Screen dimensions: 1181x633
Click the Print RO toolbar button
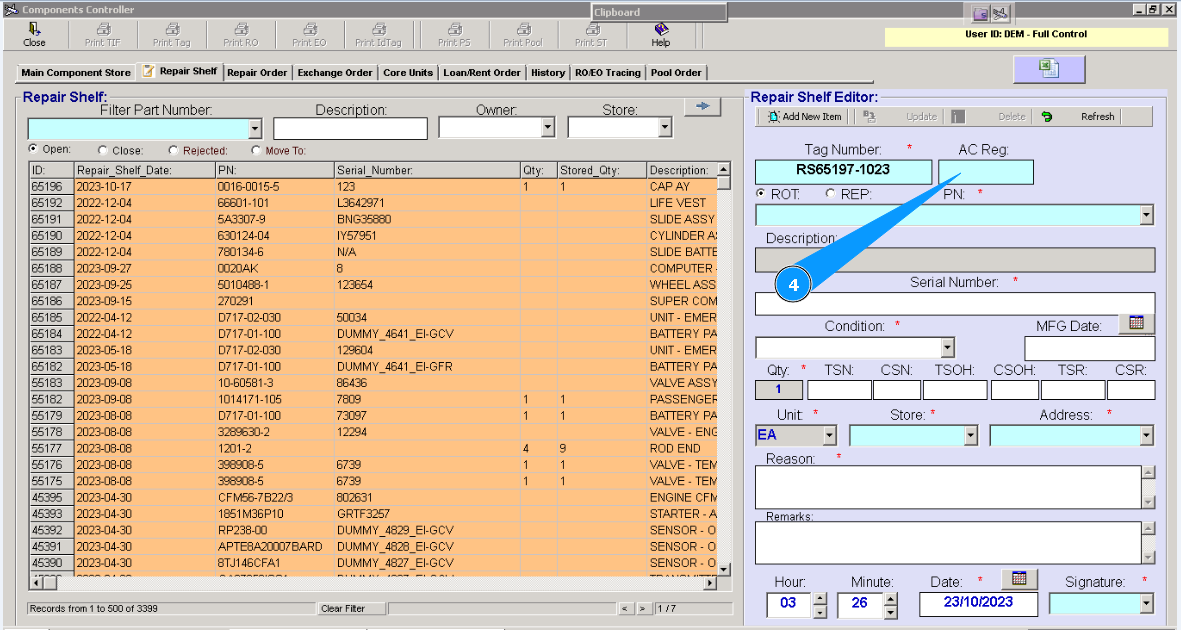coord(240,35)
